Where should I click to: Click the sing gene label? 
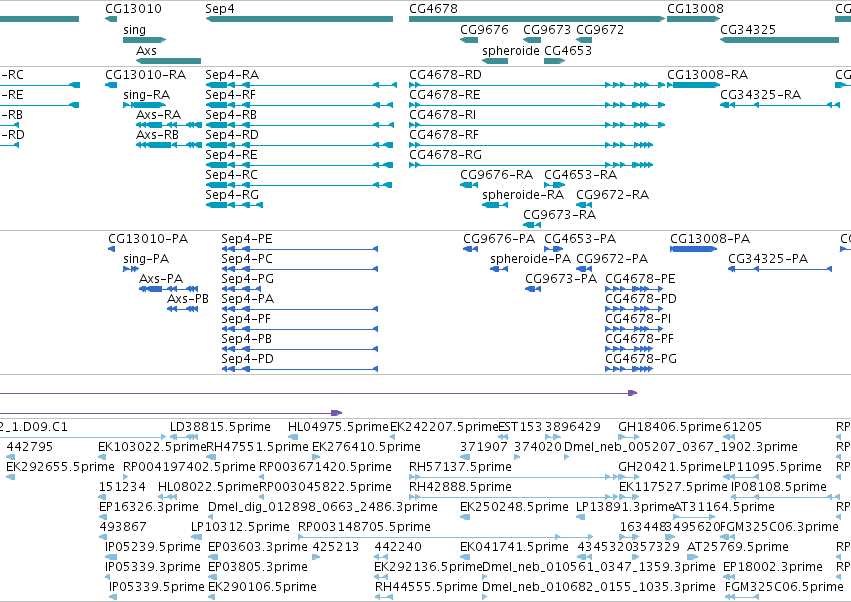[135, 30]
